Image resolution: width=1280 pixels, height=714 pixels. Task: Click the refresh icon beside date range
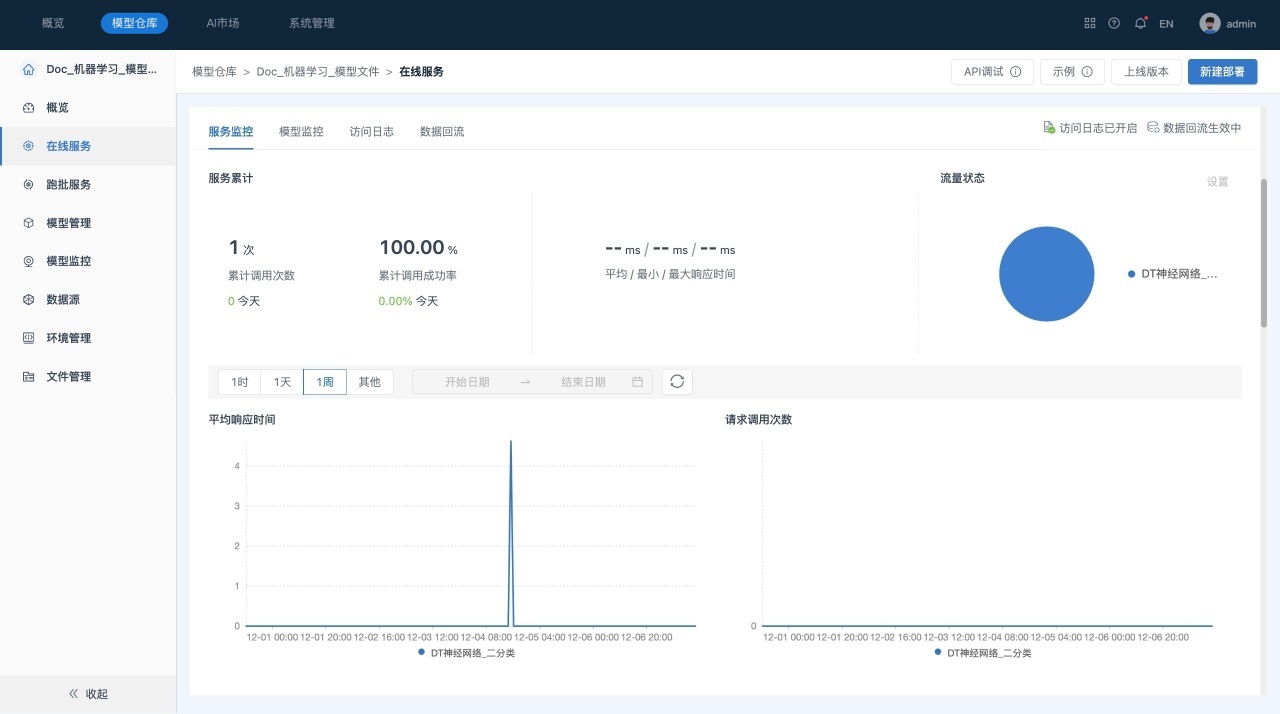(x=677, y=382)
